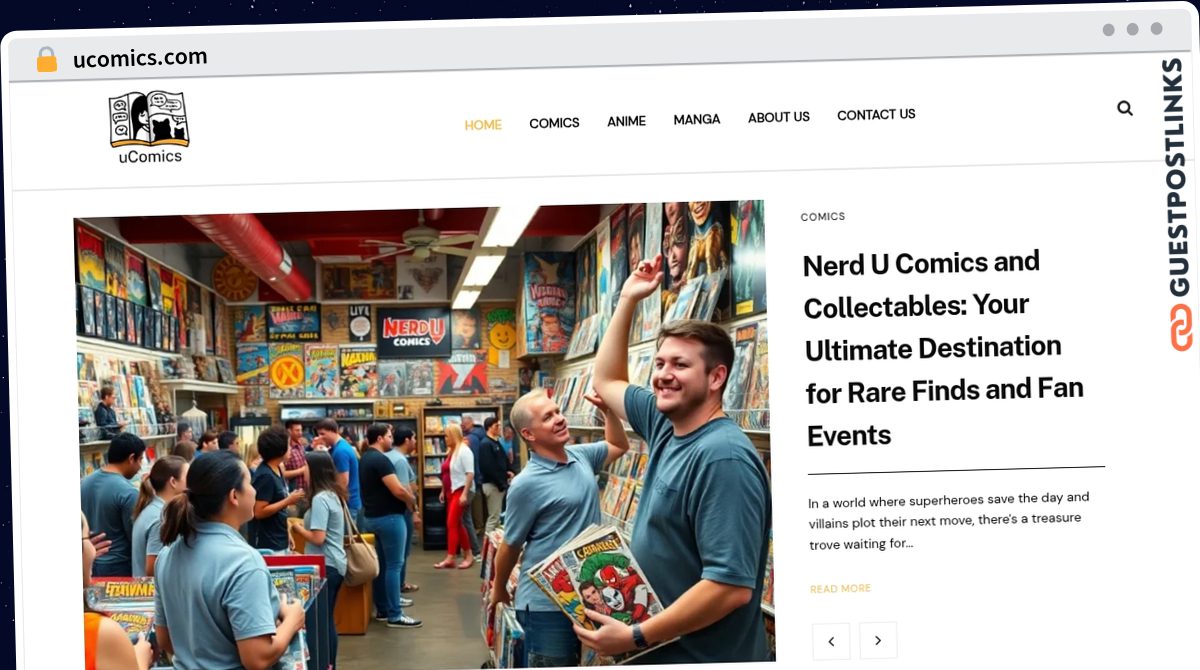The width and height of the screenshot is (1200, 670).
Task: Click the Comics category label above headline
Action: (x=823, y=216)
